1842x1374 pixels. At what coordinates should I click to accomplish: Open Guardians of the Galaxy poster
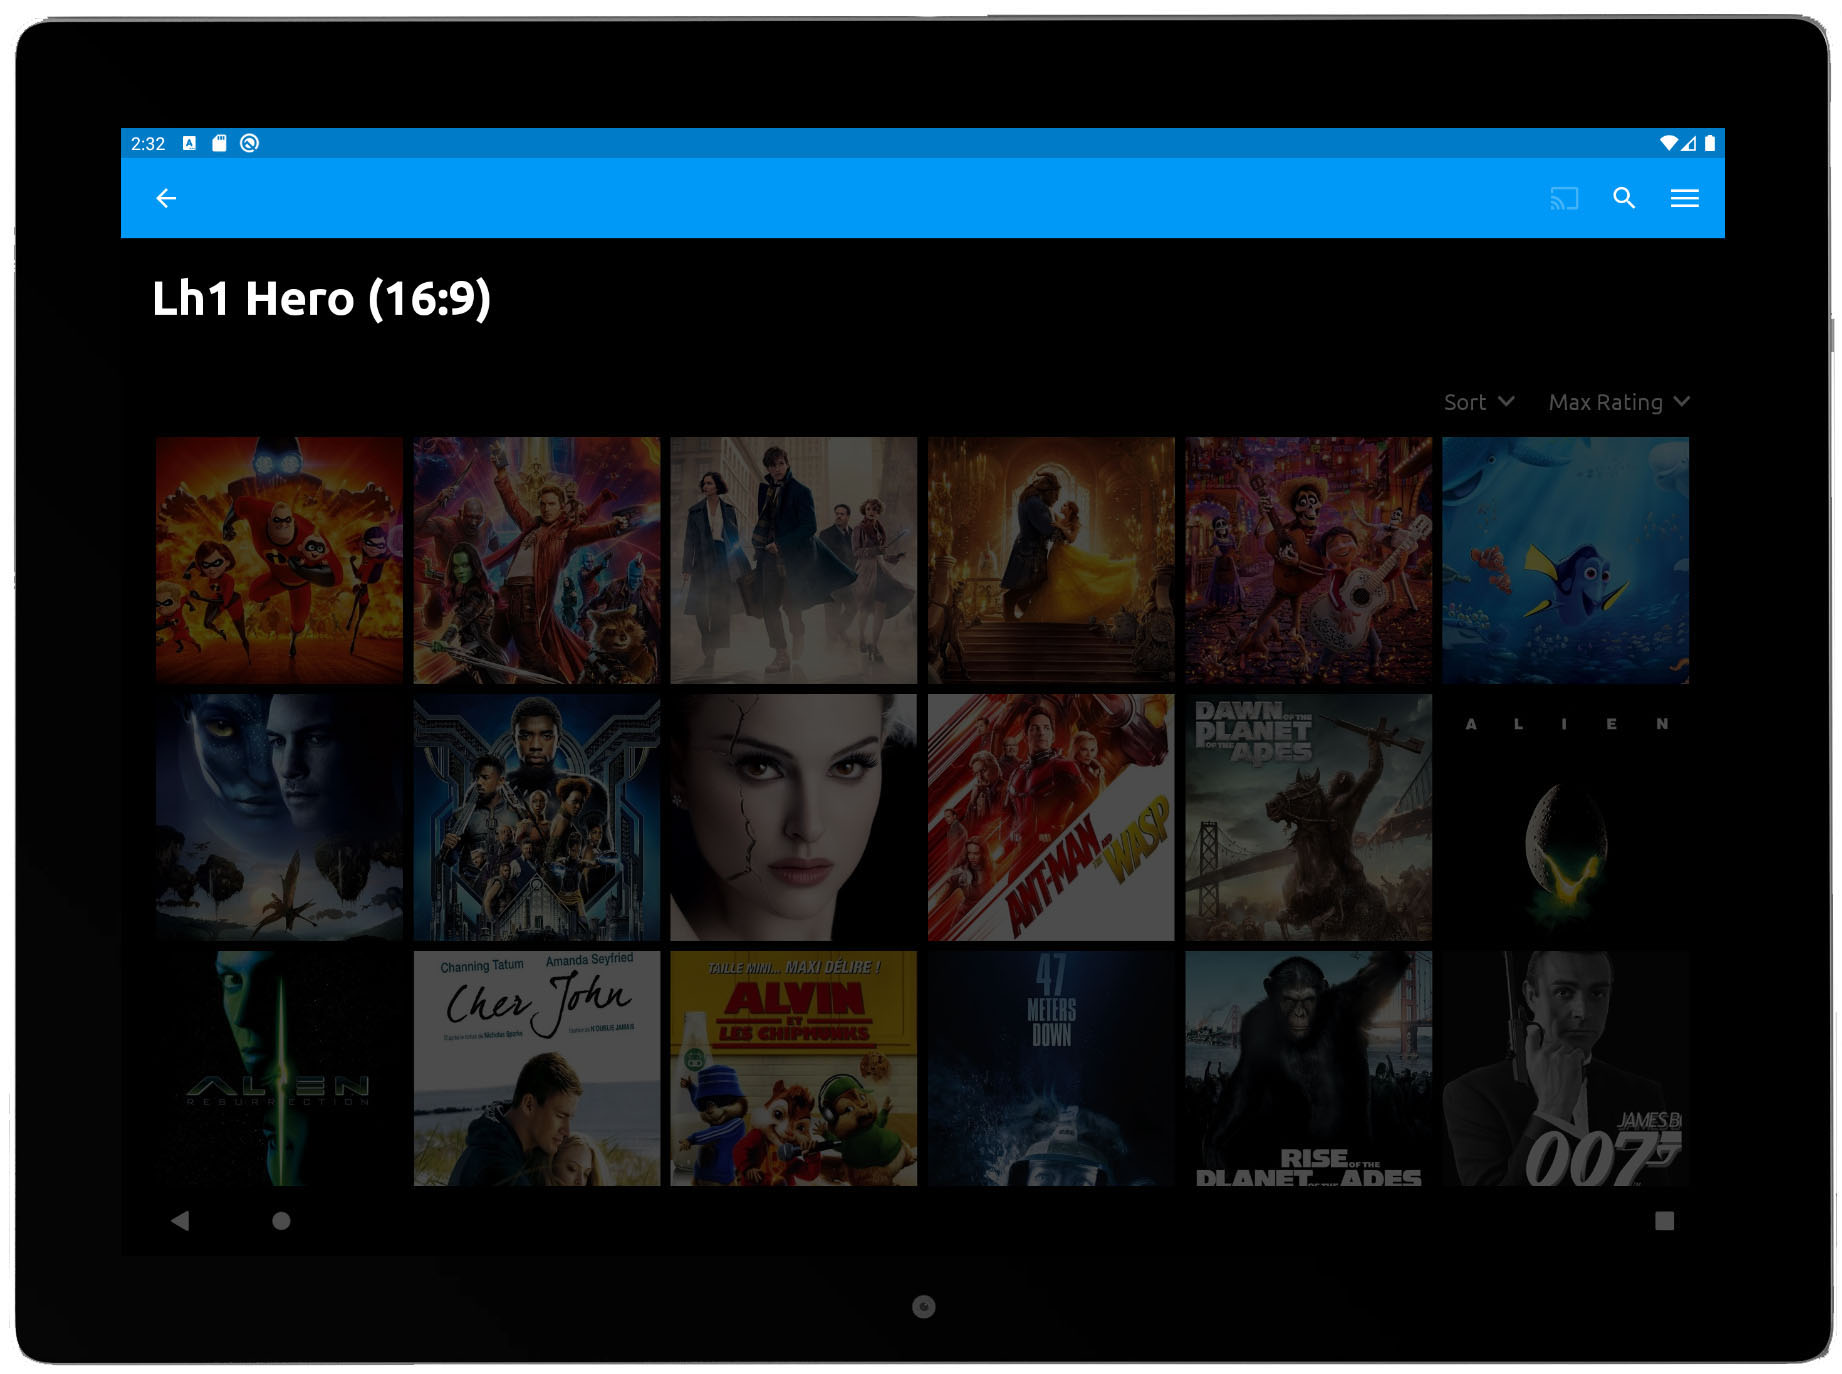coord(537,560)
